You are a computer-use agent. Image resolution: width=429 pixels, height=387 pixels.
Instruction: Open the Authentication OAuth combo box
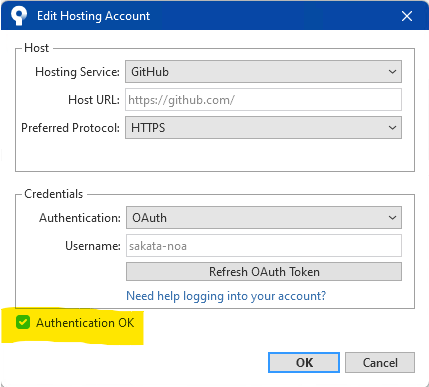[x=264, y=218]
